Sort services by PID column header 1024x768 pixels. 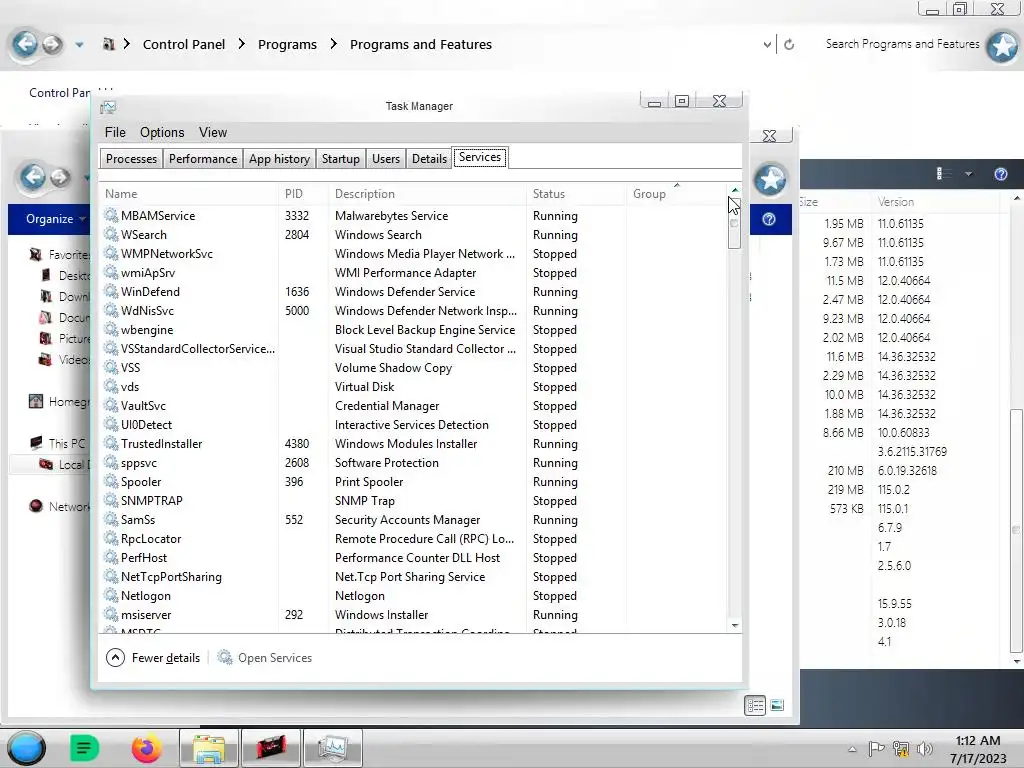294,193
